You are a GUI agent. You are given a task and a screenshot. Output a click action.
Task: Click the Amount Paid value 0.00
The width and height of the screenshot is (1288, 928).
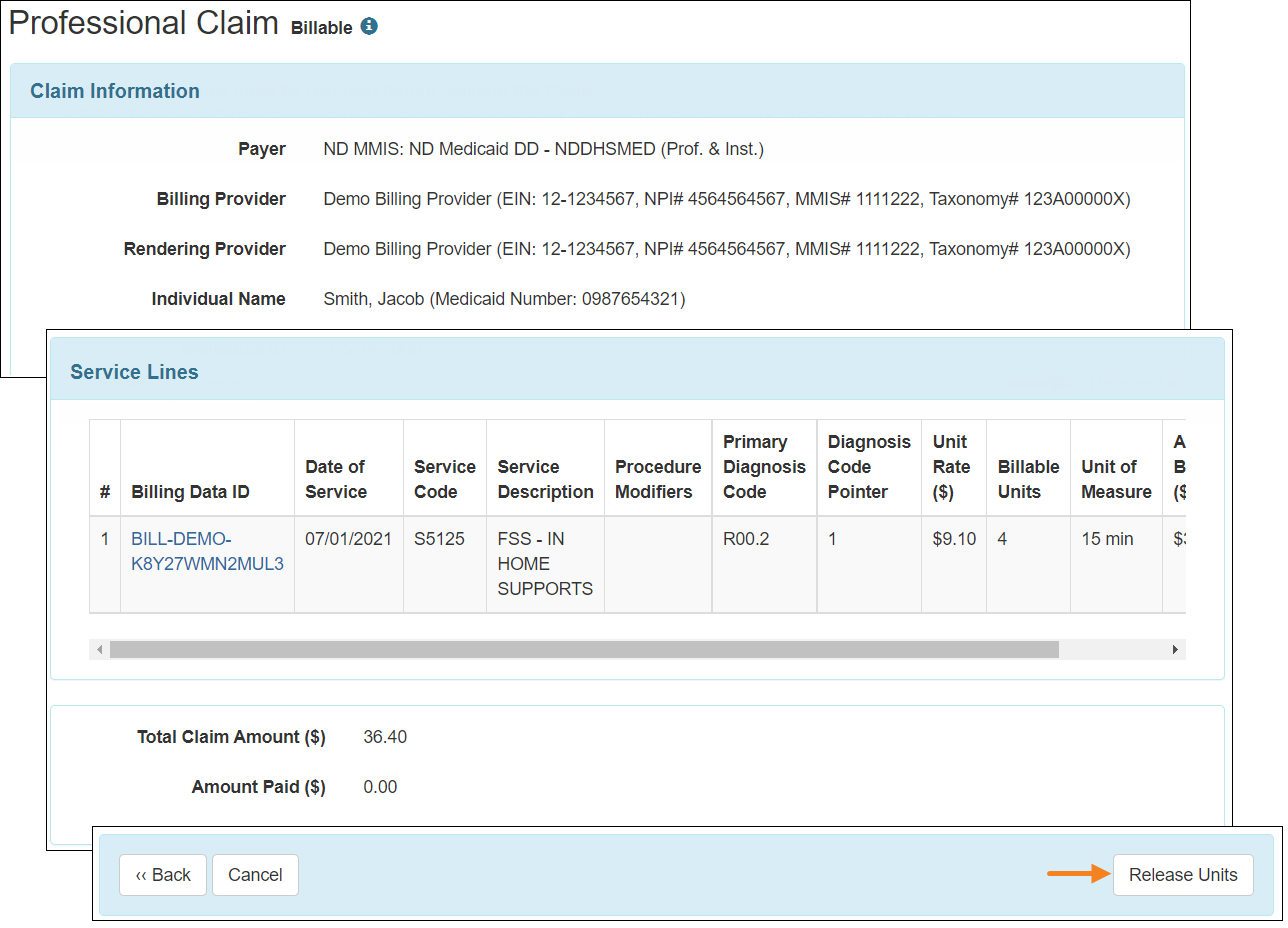click(x=380, y=787)
